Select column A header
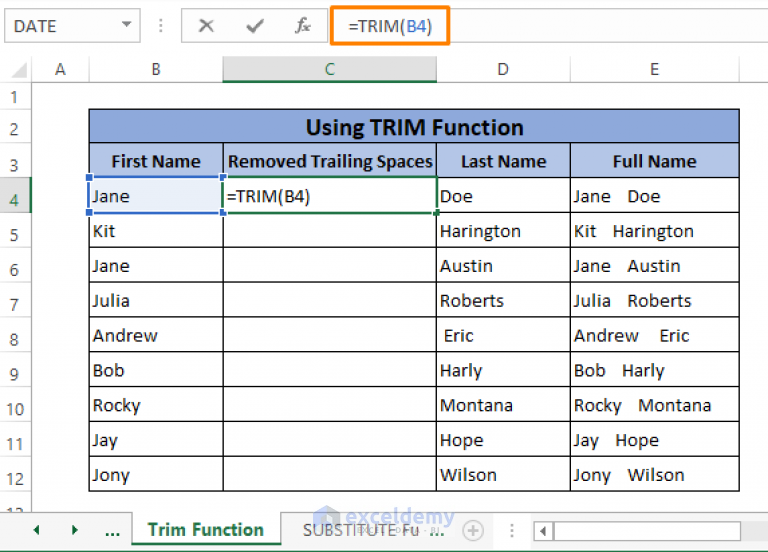768x552 pixels. [60, 70]
